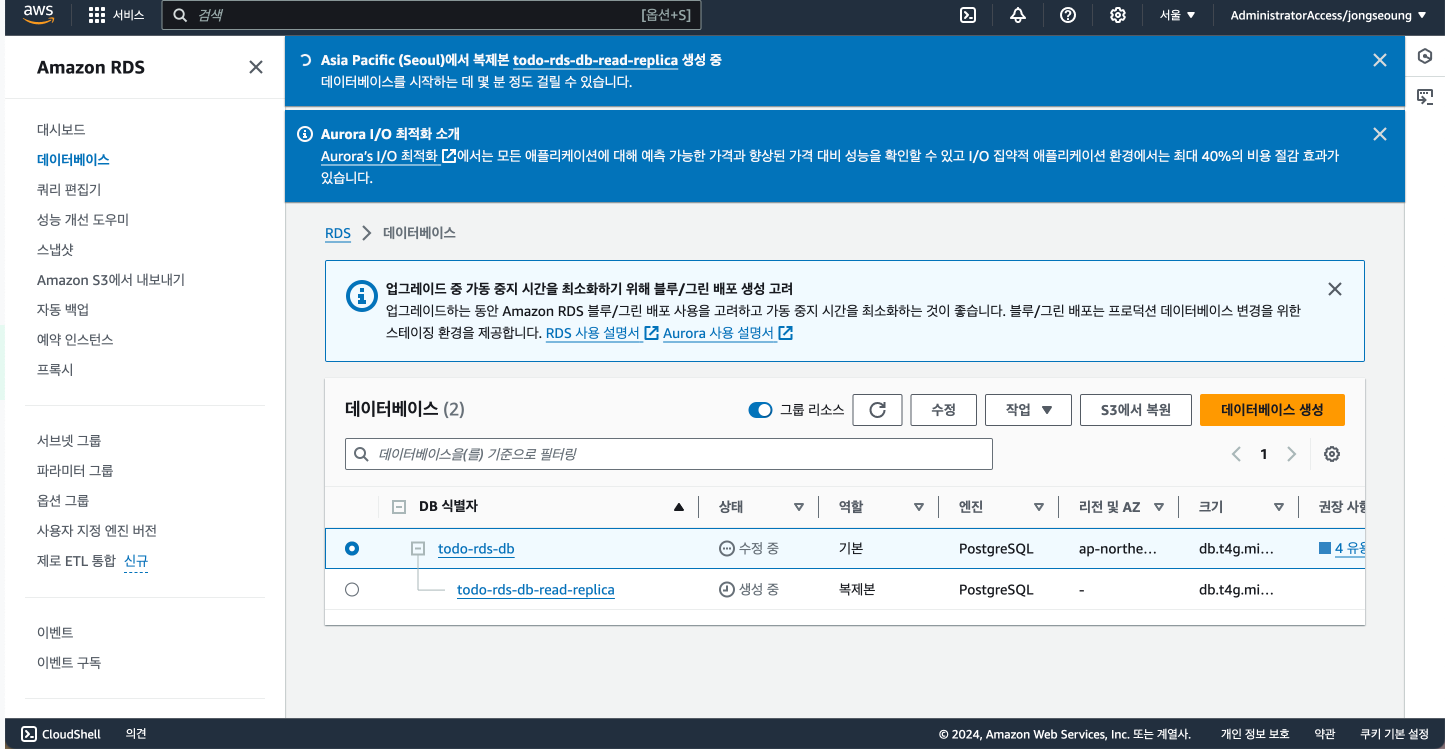The height and width of the screenshot is (749, 1445).
Task: Click the RDS breadcrumb link
Action: pos(338,233)
